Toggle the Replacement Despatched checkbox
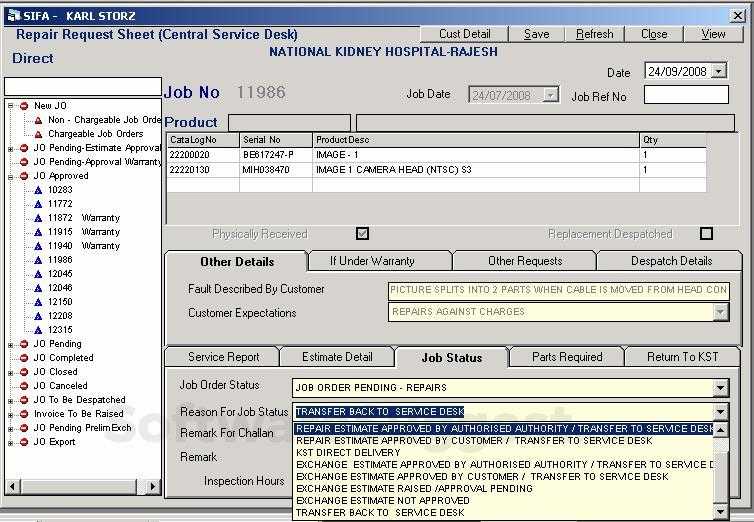754x522 pixels. point(706,234)
